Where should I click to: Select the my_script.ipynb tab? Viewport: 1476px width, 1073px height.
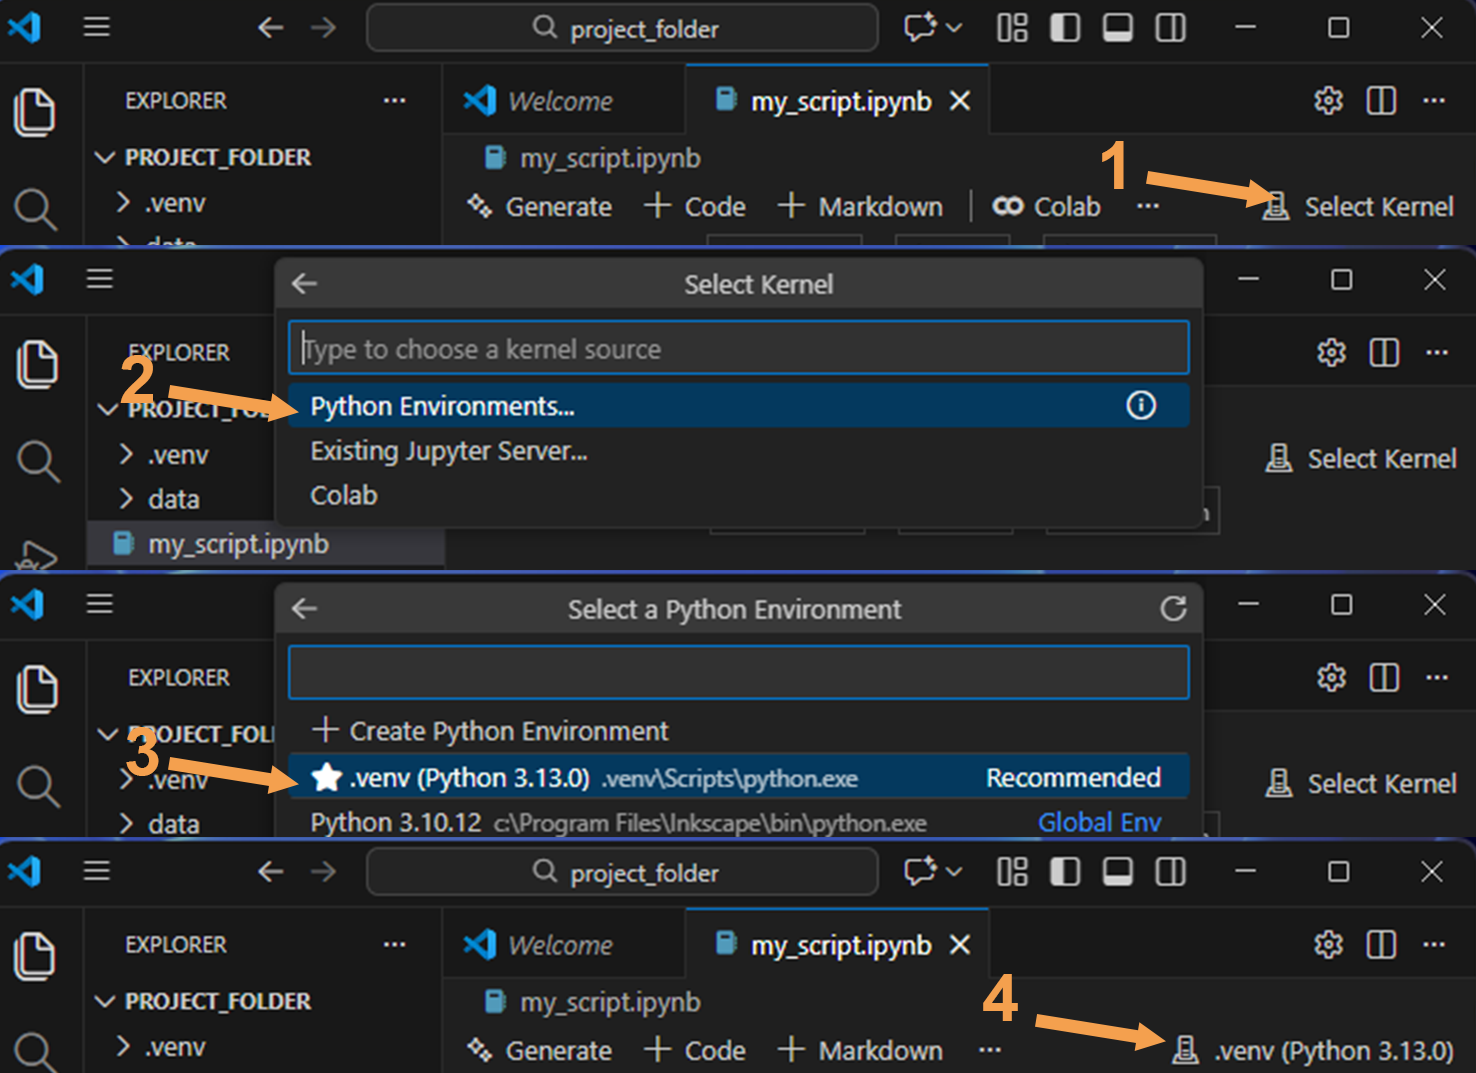840,100
